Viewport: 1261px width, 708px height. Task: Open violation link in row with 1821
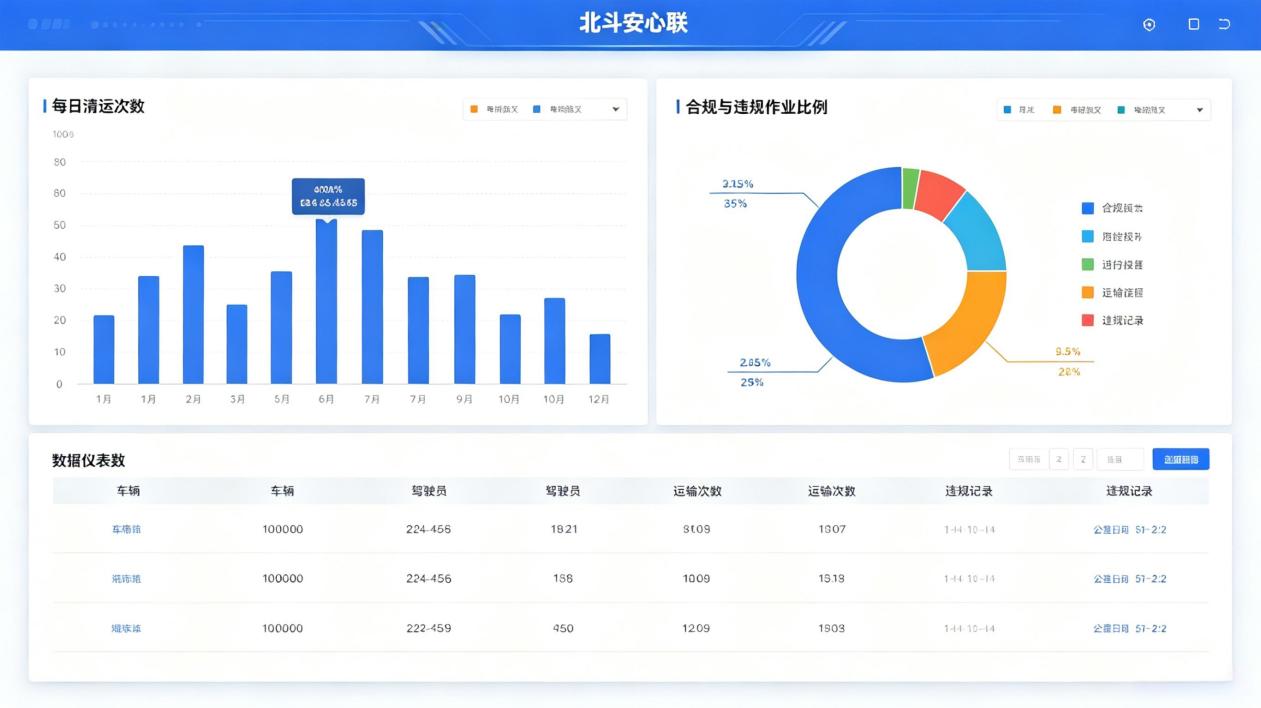1129,529
